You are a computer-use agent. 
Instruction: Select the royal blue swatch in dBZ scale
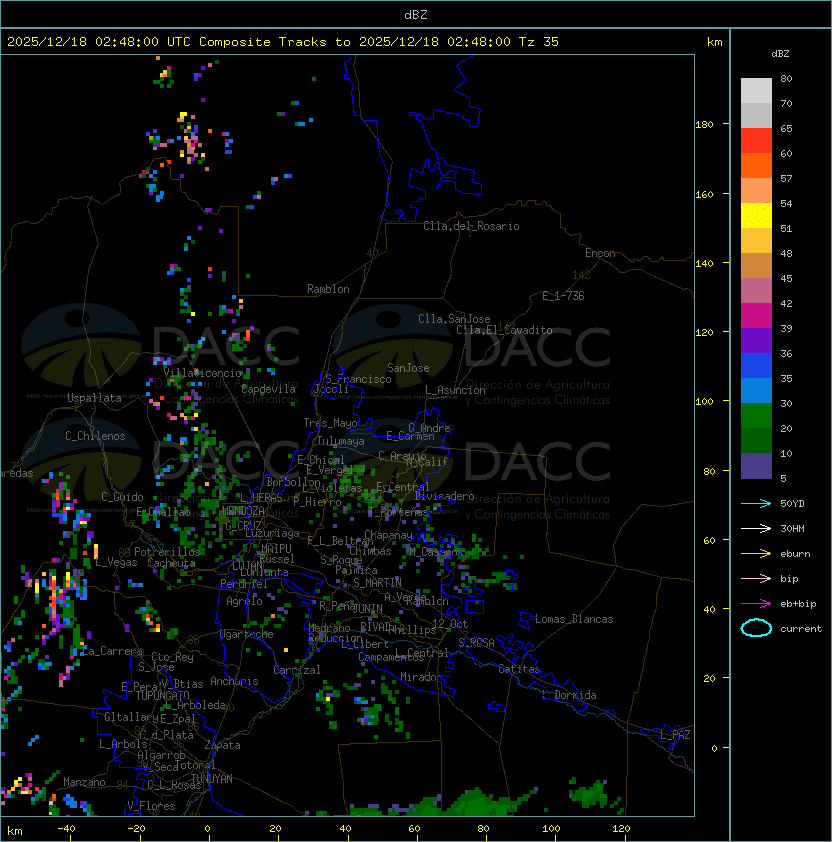tap(756, 366)
